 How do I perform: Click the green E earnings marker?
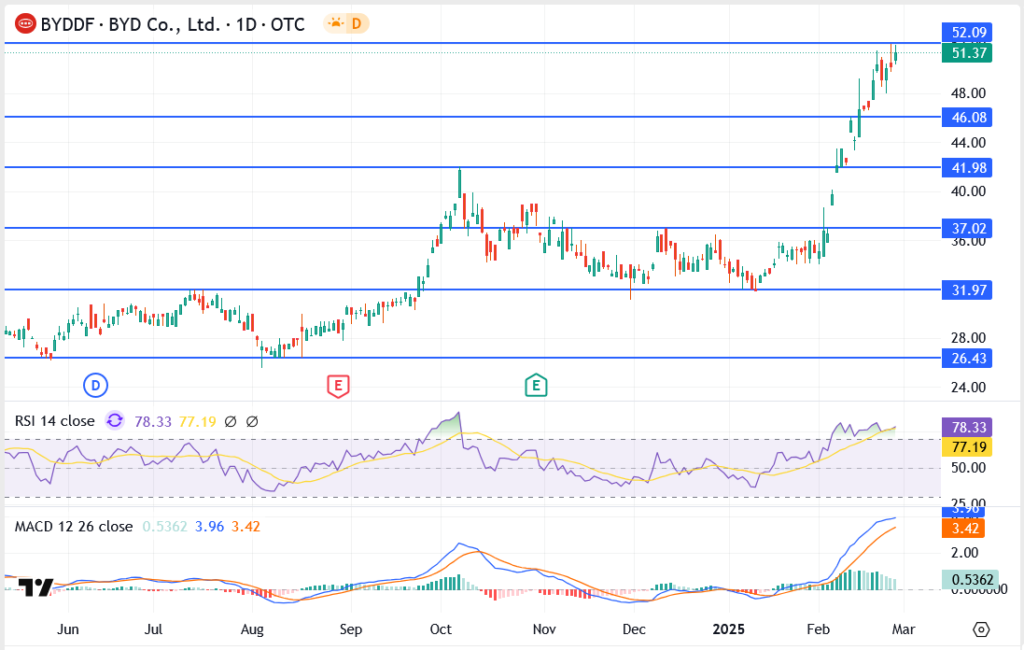pyautogui.click(x=537, y=384)
